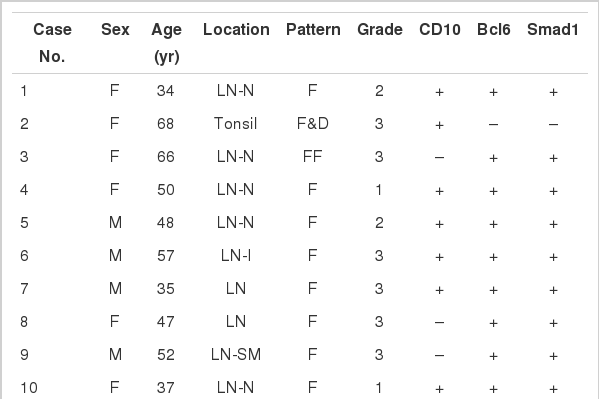Select the FF pattern cell in case 3
The width and height of the screenshot is (599, 399).
[312, 156]
